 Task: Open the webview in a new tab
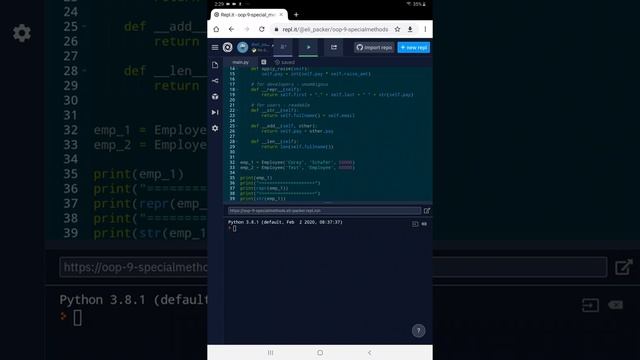(427, 211)
